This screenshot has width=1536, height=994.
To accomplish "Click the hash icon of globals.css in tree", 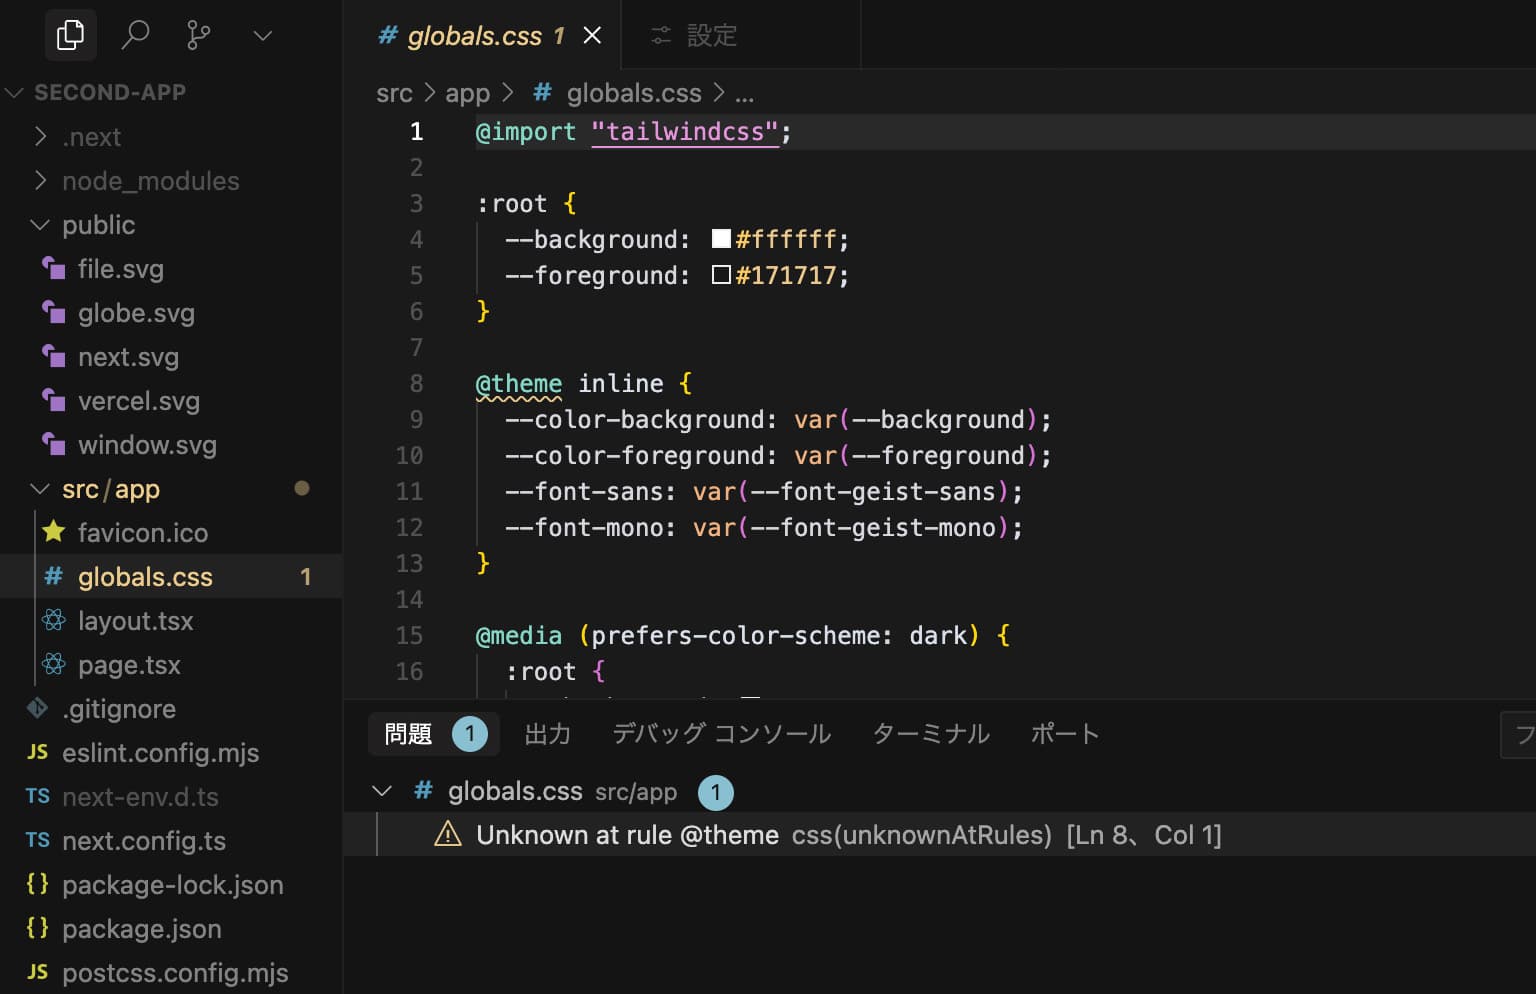I will tap(54, 576).
